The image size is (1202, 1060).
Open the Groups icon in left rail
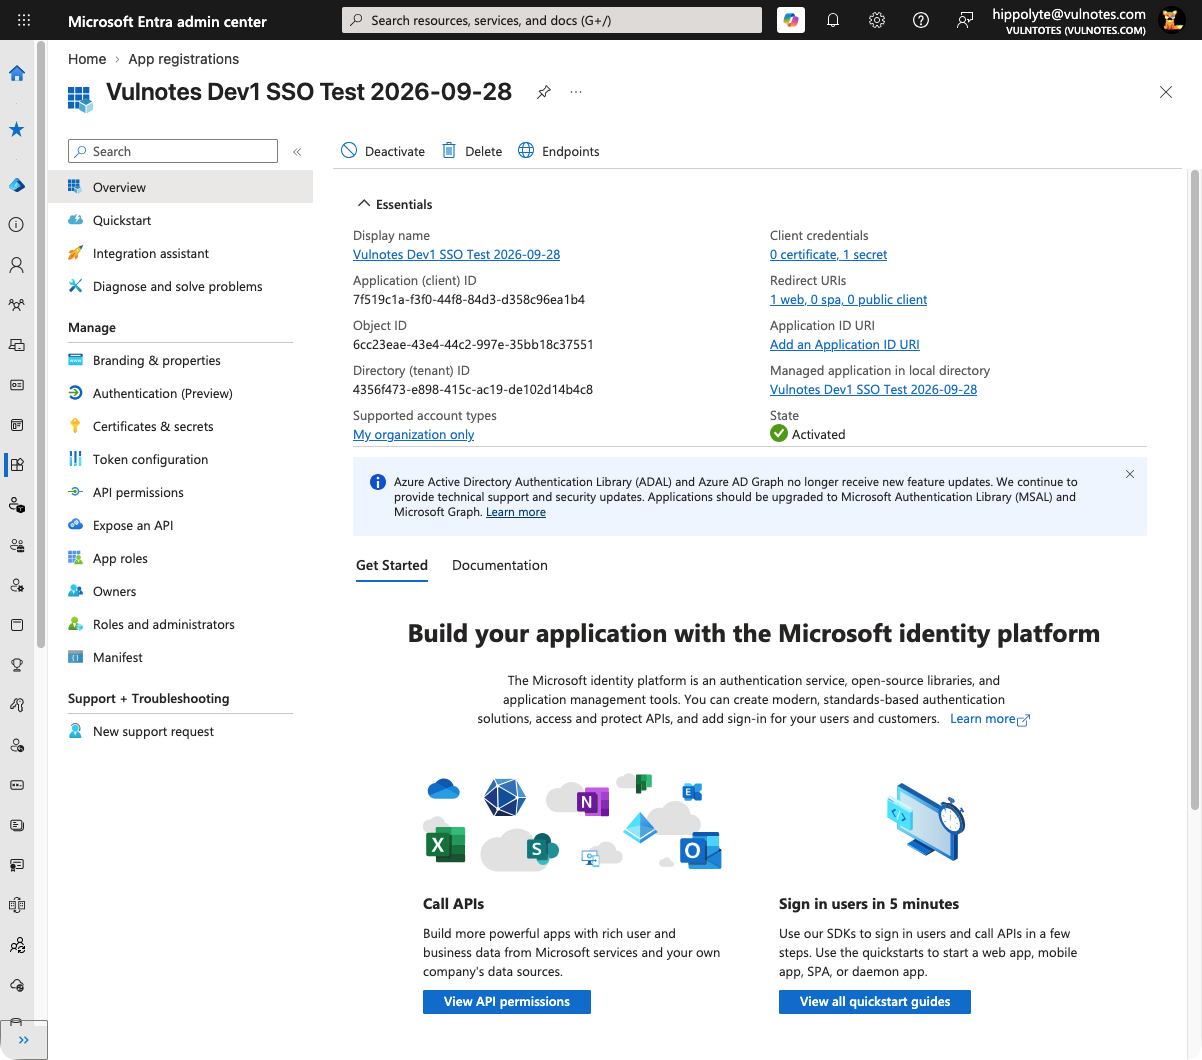click(x=17, y=305)
